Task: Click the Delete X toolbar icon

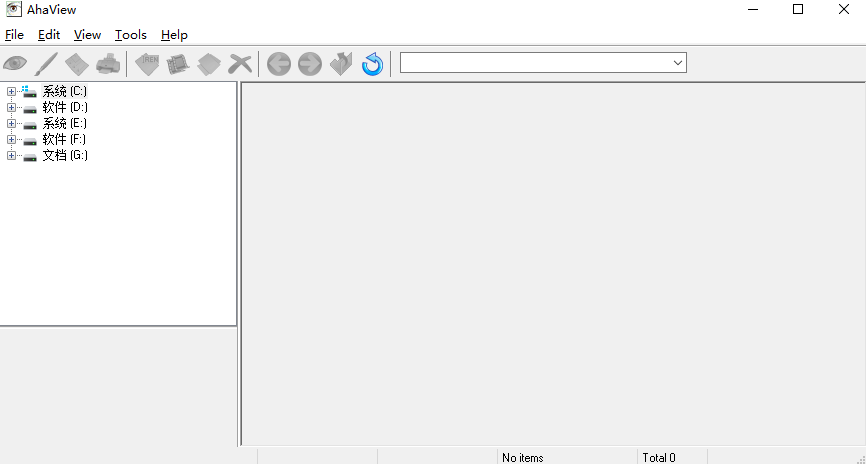Action: [240, 64]
